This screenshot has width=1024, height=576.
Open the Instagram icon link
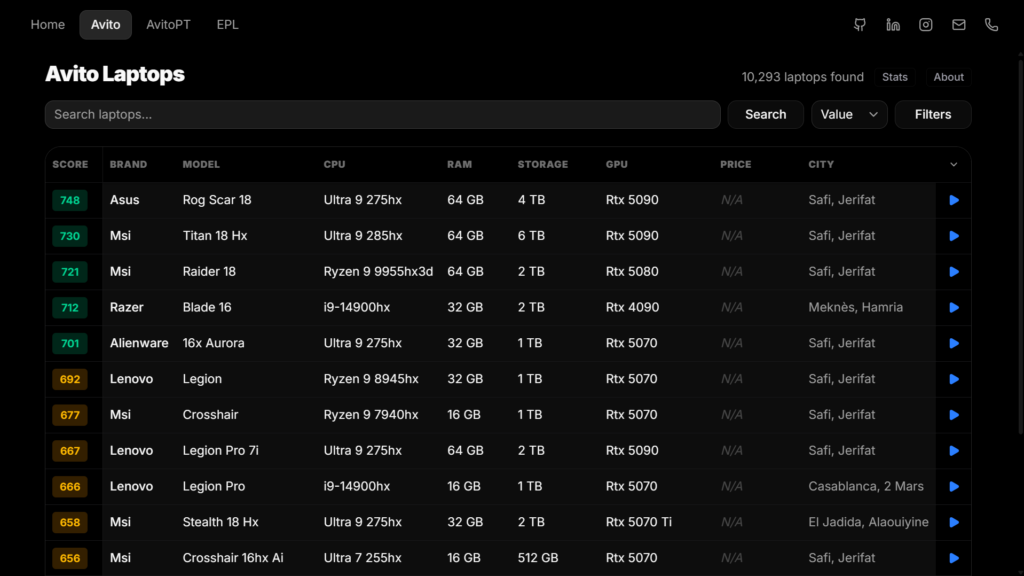pyautogui.click(x=925, y=25)
